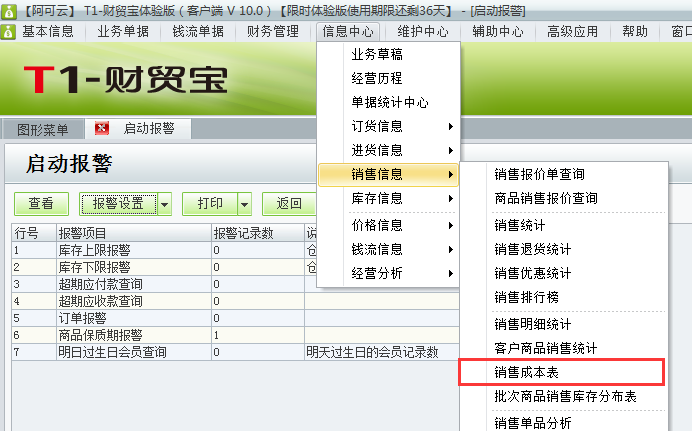Expand the 进货信息 submenu

tap(388, 150)
